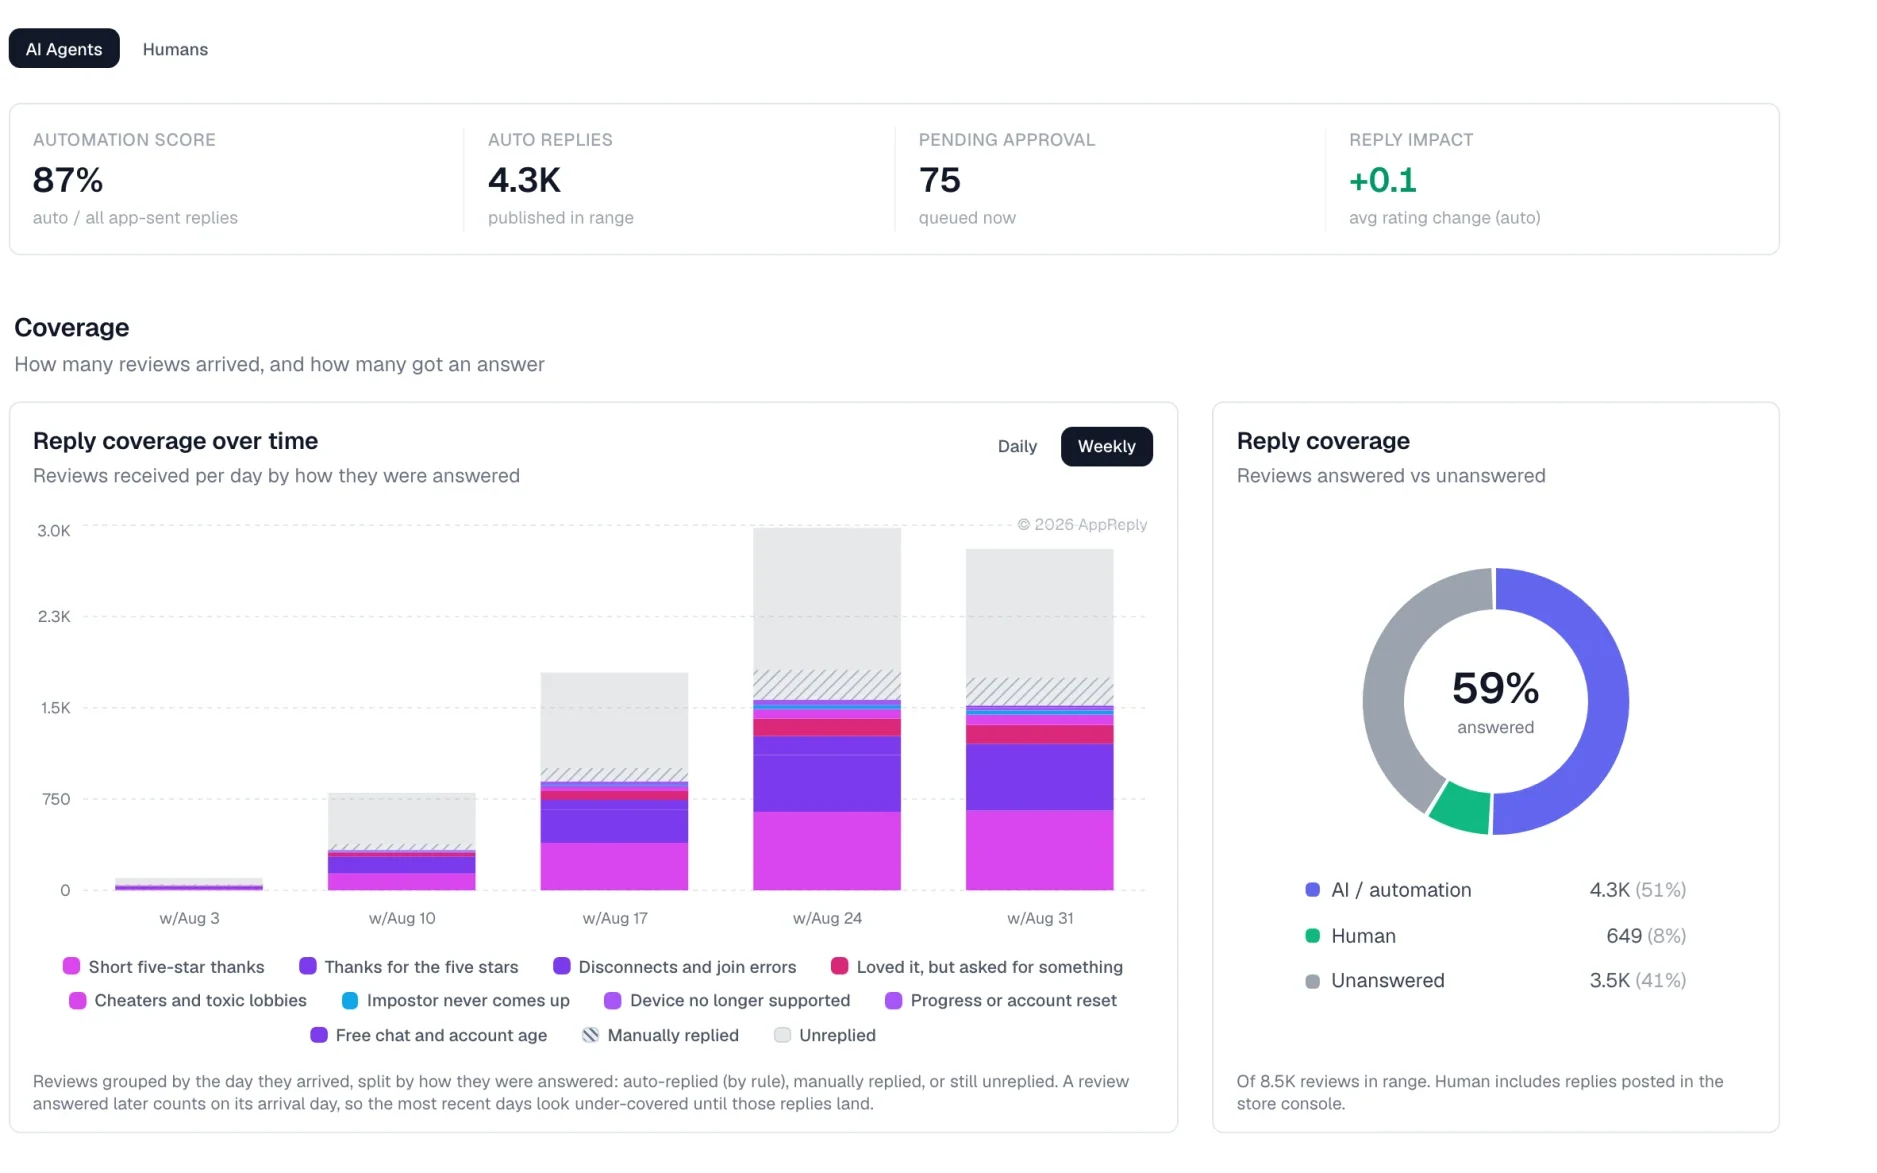The image size is (1877, 1173).
Task: Click the w/Aug 31 stacked bar
Action: coord(1040,719)
